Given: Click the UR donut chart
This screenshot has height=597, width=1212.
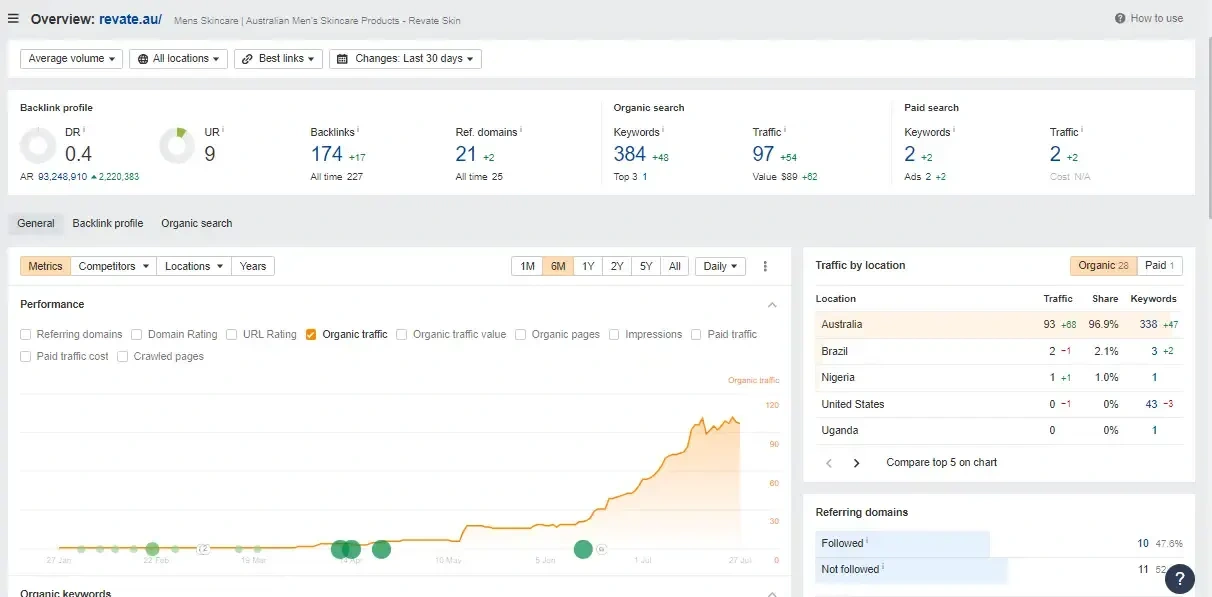Looking at the screenshot, I should pyautogui.click(x=178, y=146).
